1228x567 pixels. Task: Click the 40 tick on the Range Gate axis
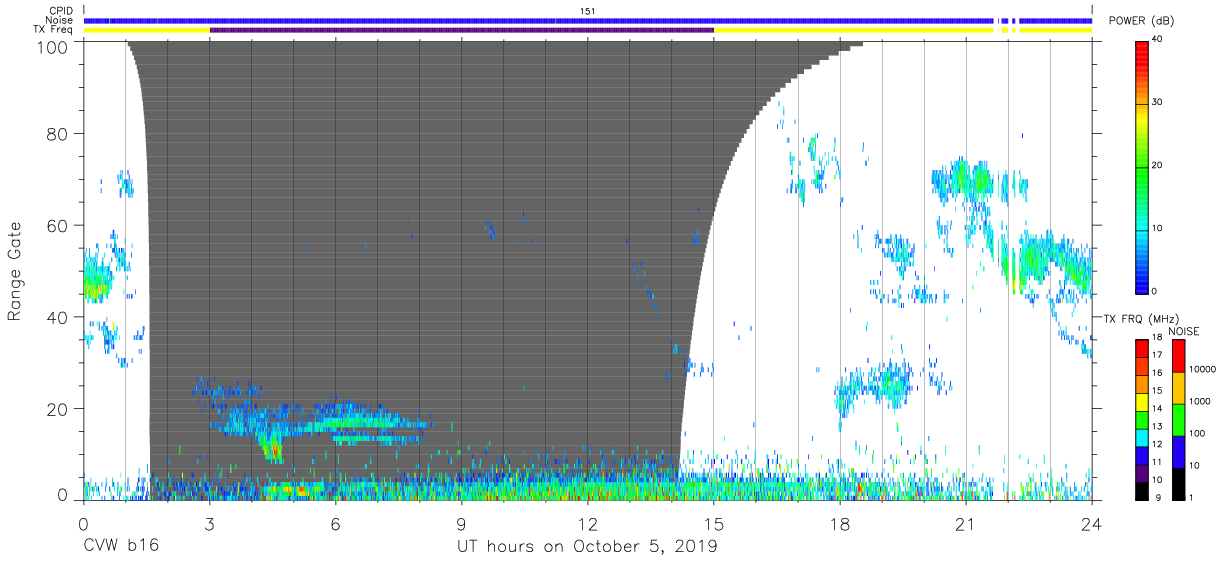(x=59, y=317)
